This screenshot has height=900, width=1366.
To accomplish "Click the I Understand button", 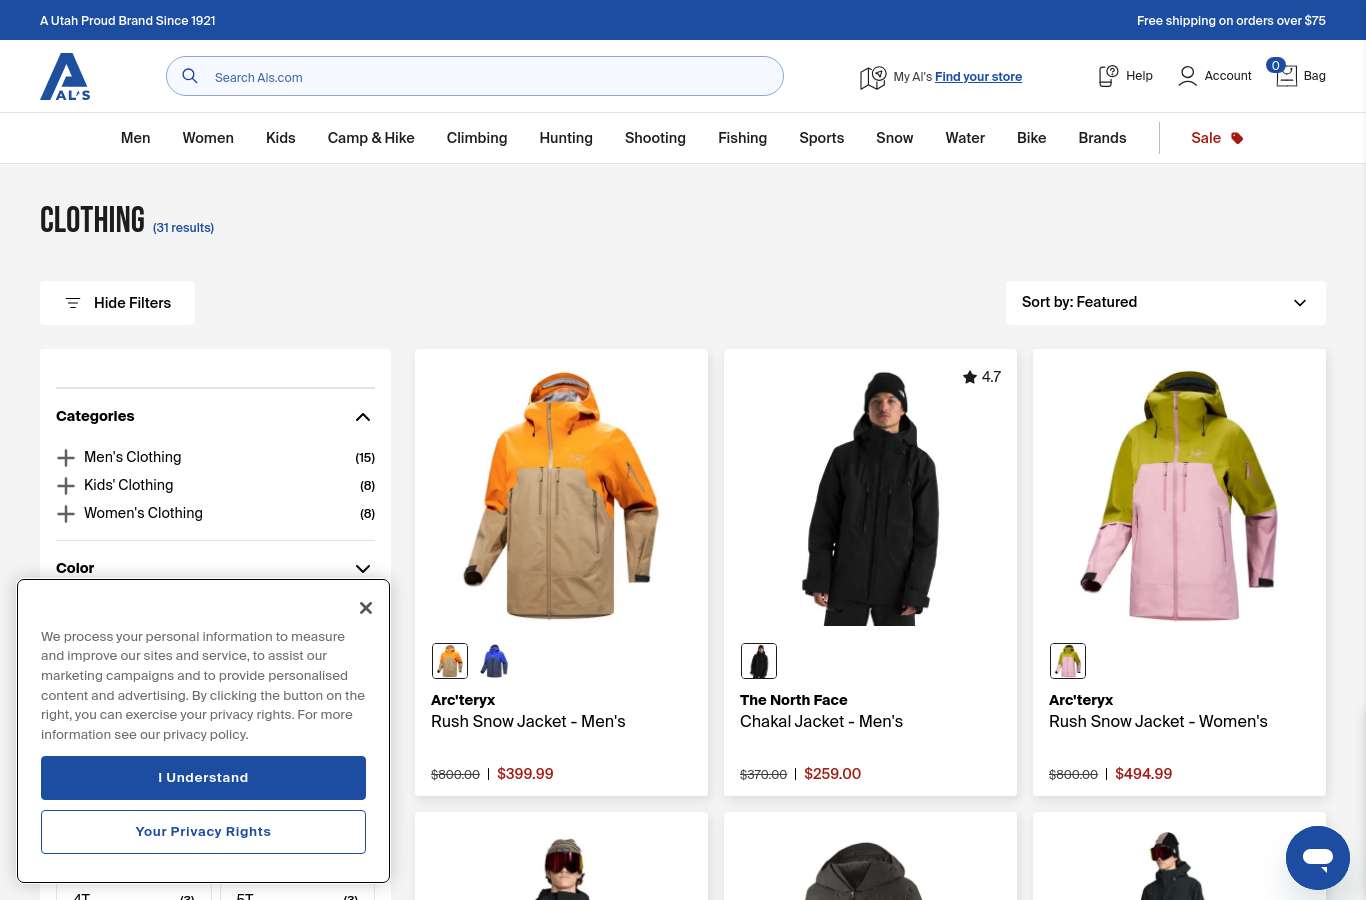I will (x=203, y=778).
